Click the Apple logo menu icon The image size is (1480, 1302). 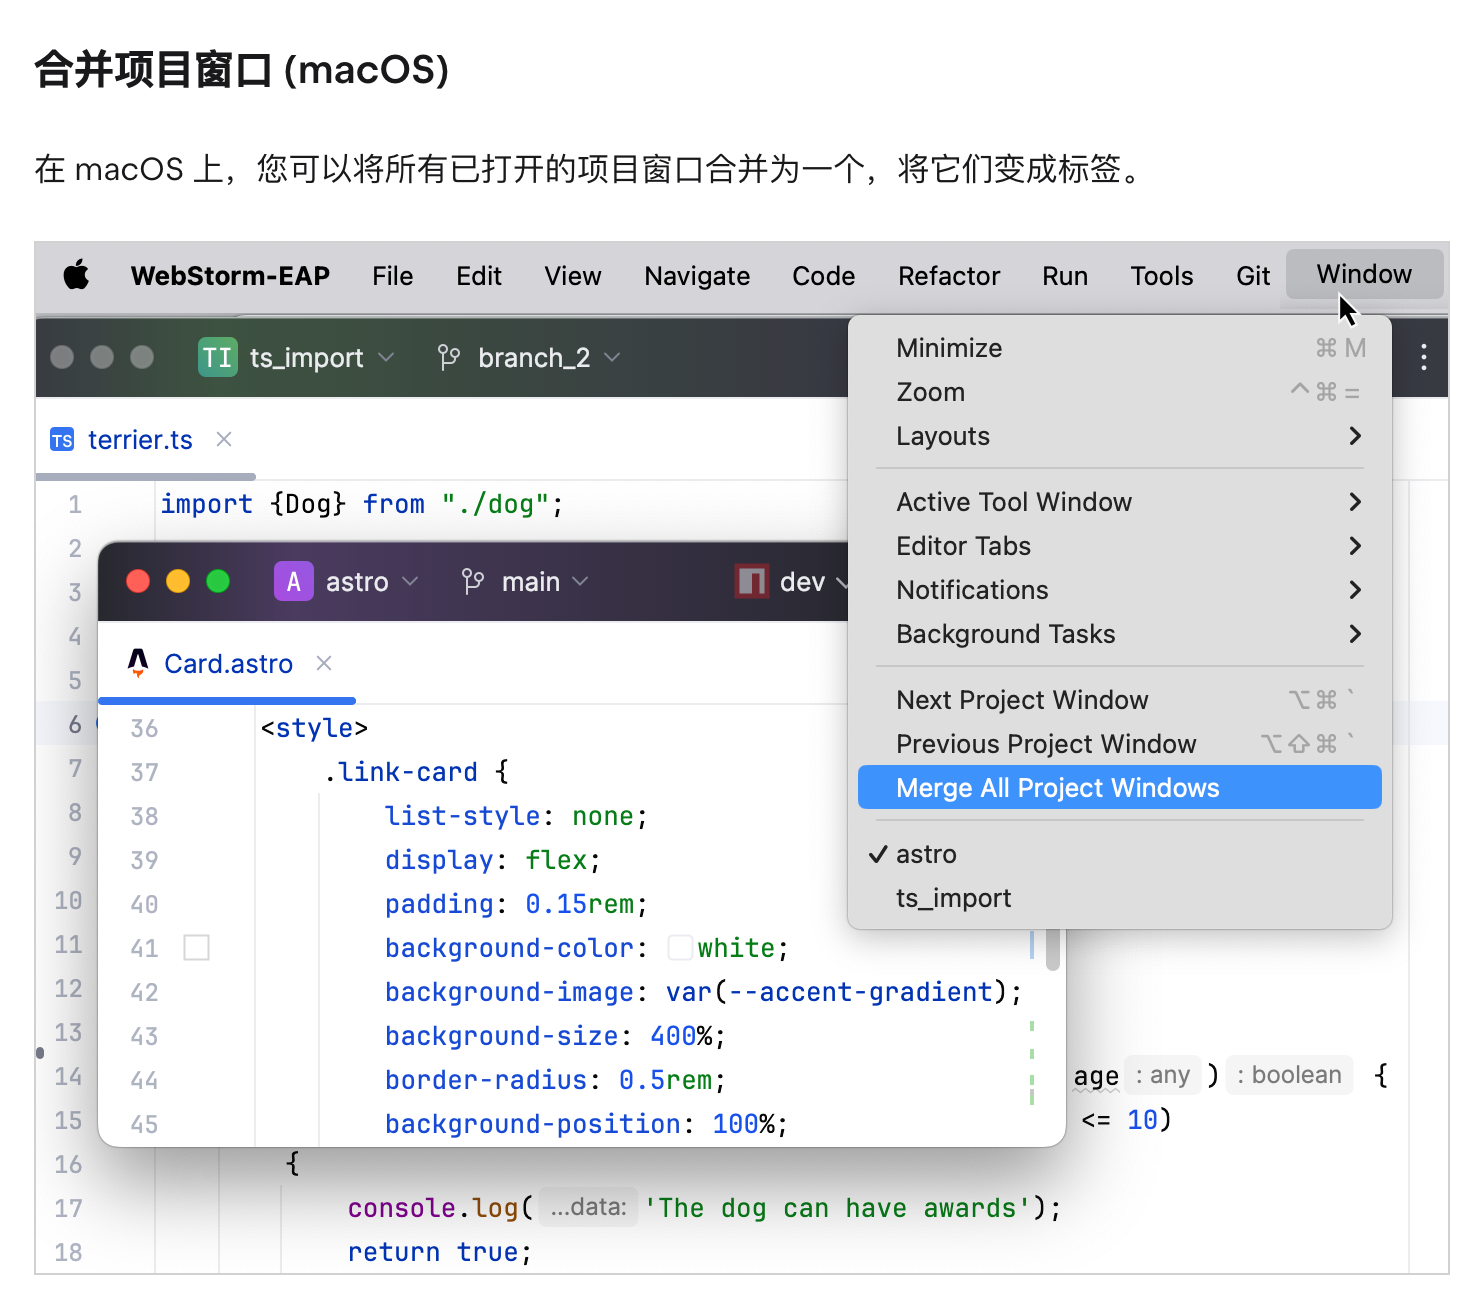[77, 275]
